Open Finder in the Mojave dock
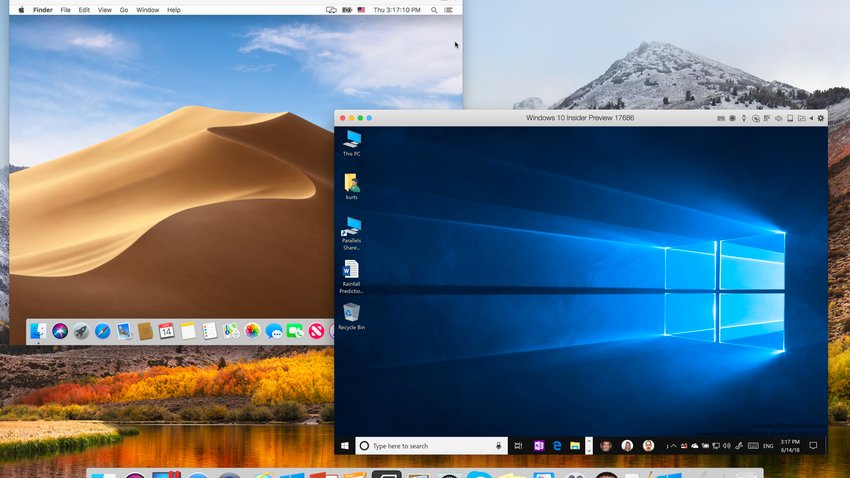 38,331
